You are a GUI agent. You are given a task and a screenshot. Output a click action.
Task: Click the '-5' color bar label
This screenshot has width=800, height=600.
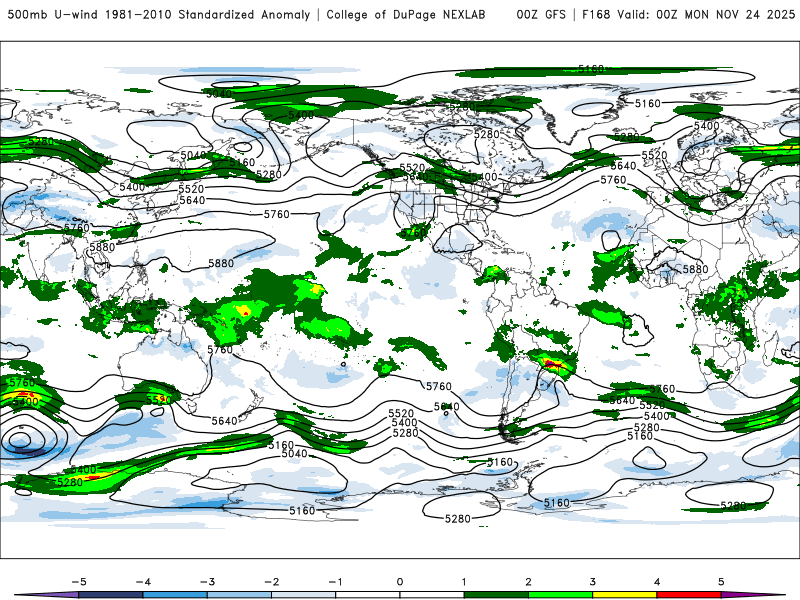pyautogui.click(x=79, y=582)
